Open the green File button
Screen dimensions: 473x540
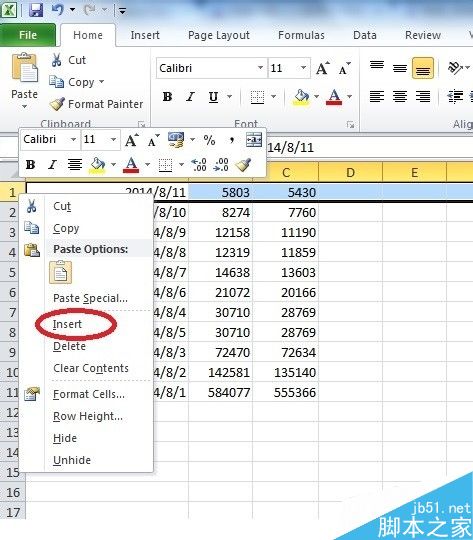coord(28,35)
